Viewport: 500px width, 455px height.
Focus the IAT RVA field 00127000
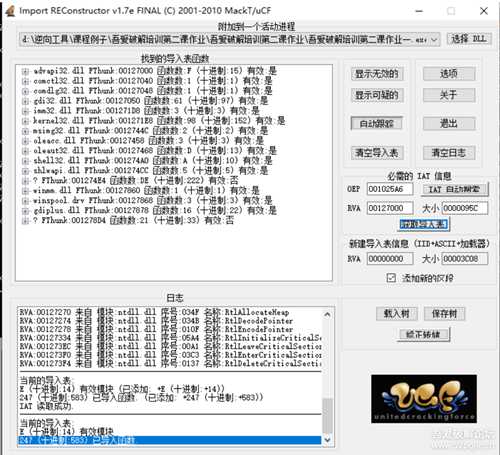pyautogui.click(x=390, y=208)
